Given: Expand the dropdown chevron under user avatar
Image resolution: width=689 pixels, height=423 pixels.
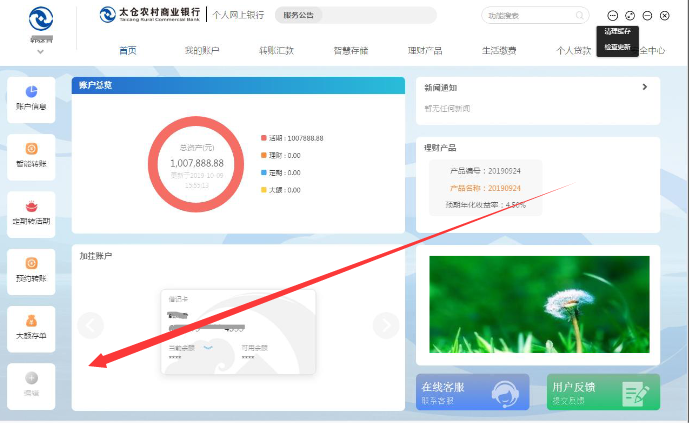Looking at the screenshot, I should pyautogui.click(x=40, y=52).
